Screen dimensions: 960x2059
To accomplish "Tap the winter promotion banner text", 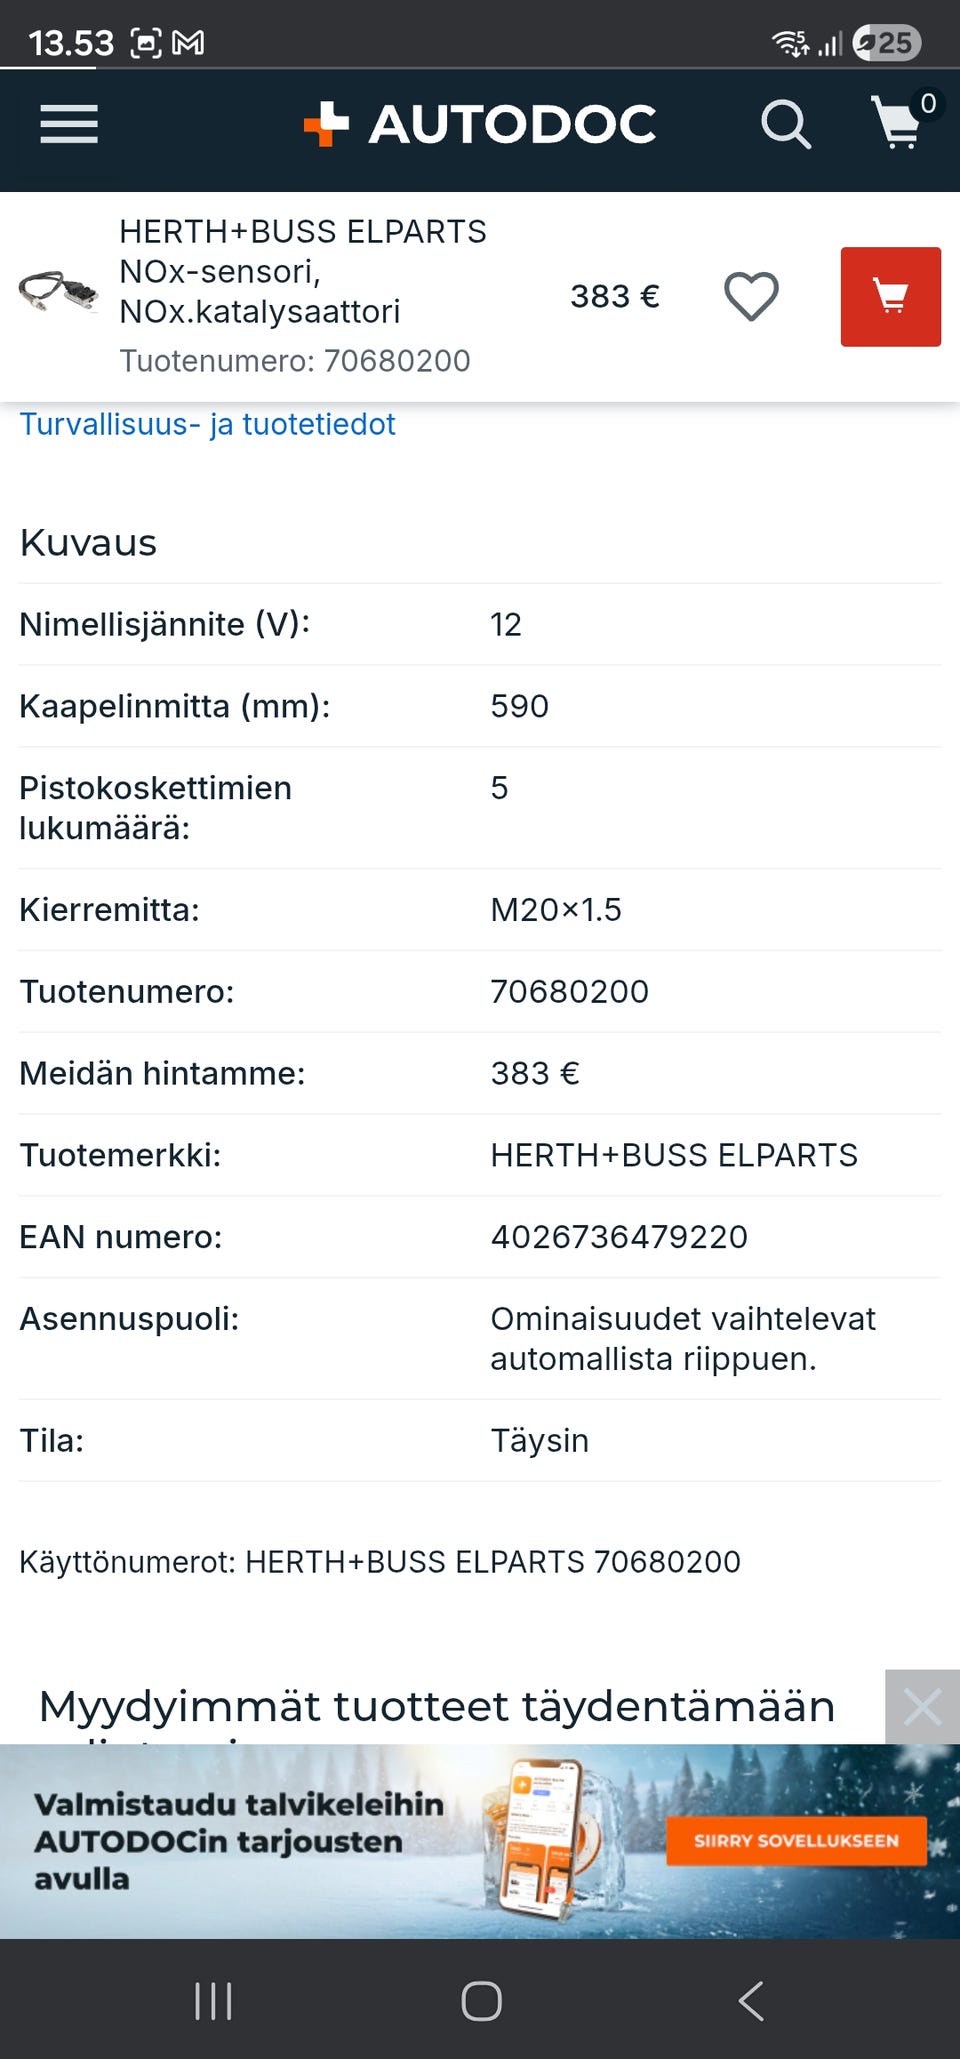I will tap(238, 1841).
